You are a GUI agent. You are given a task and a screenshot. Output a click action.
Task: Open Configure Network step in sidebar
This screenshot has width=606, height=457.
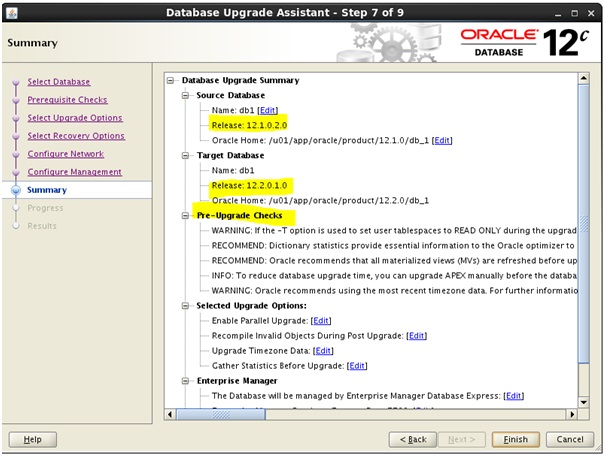66,154
